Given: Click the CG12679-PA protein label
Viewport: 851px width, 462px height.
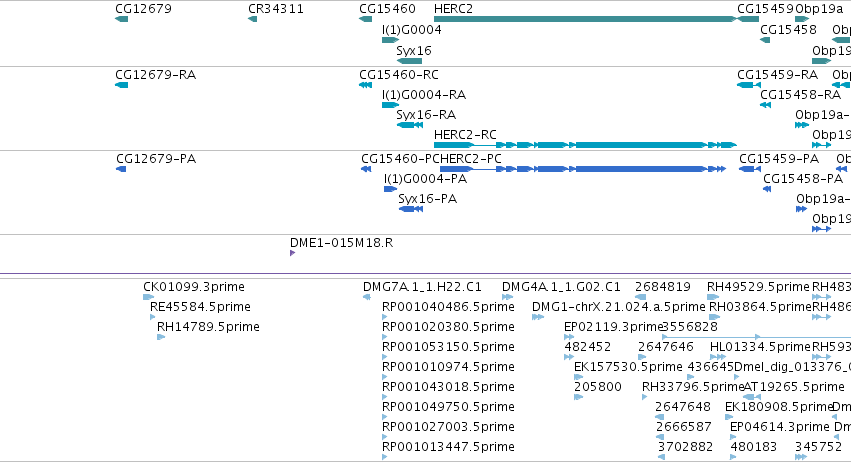Looking at the screenshot, I should 156,159.
